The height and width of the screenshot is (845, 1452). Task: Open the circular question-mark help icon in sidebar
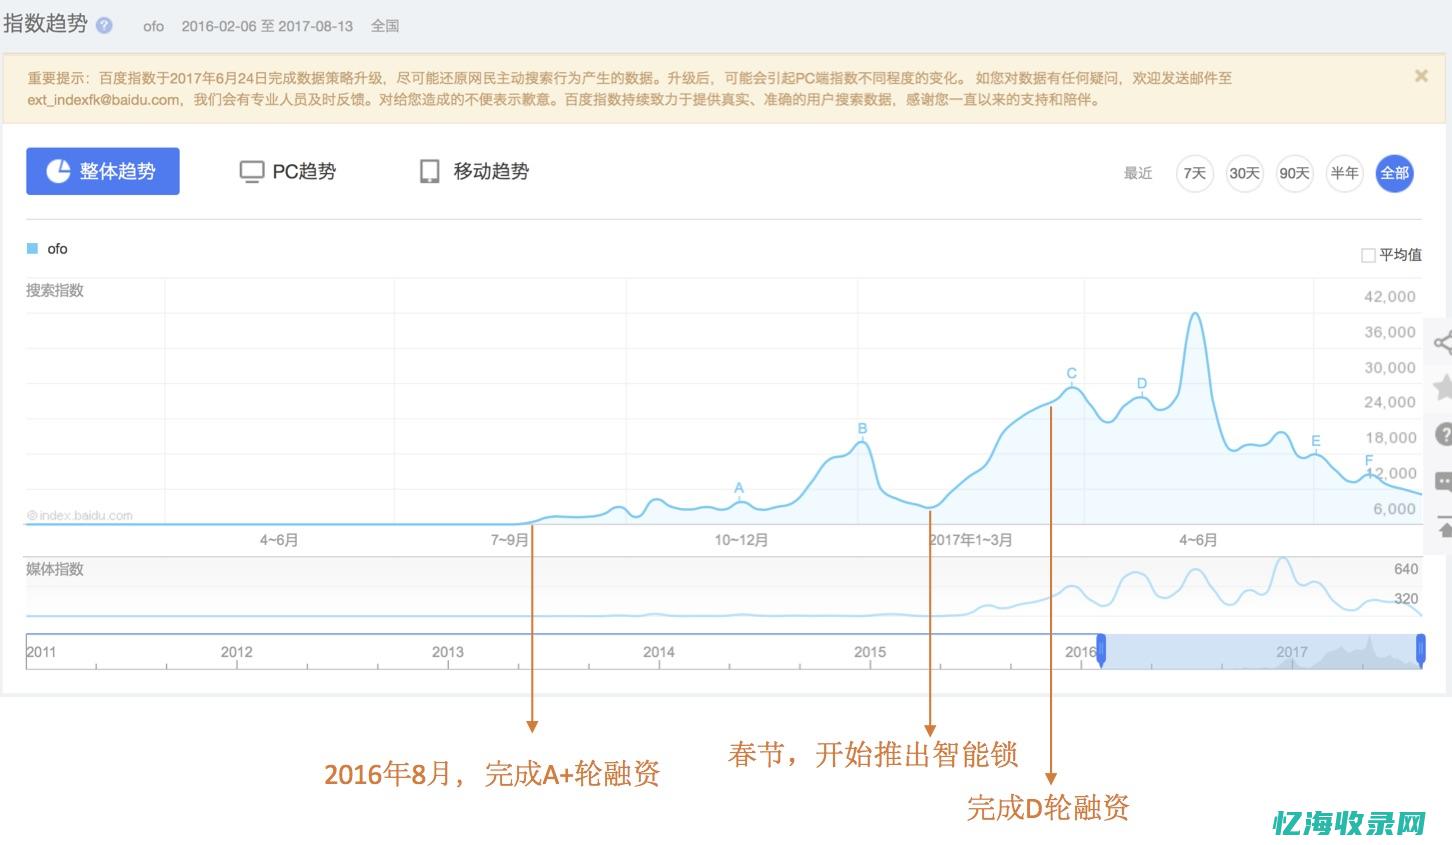(x=1444, y=434)
